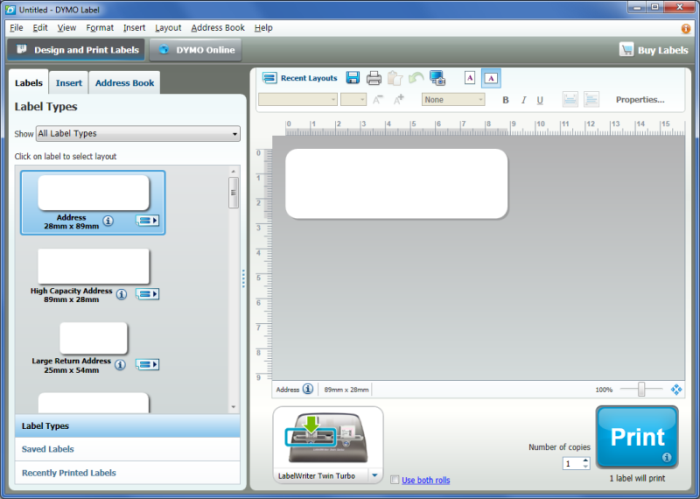Click the first alignment icon before Properties
700x499 pixels.
point(570,100)
